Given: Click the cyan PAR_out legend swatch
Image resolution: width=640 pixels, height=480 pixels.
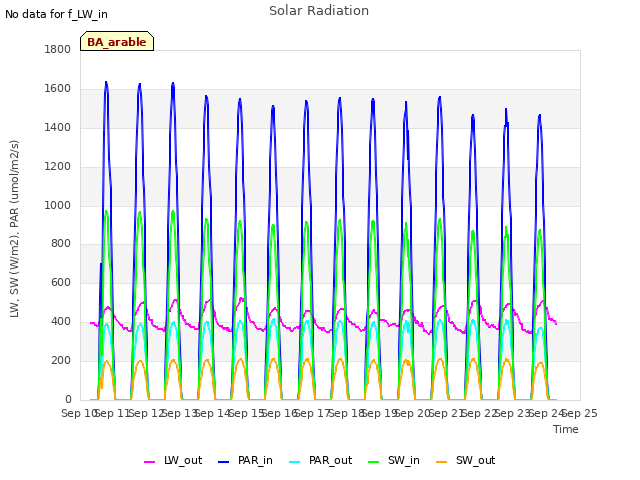Looking at the screenshot, I should click(295, 462).
